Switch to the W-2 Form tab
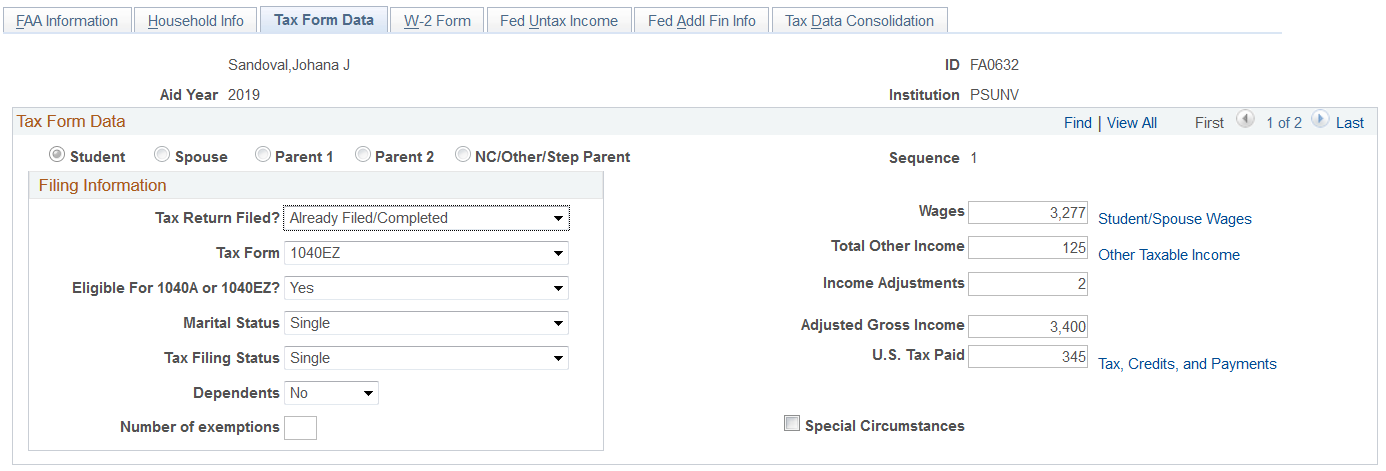 coord(437,21)
